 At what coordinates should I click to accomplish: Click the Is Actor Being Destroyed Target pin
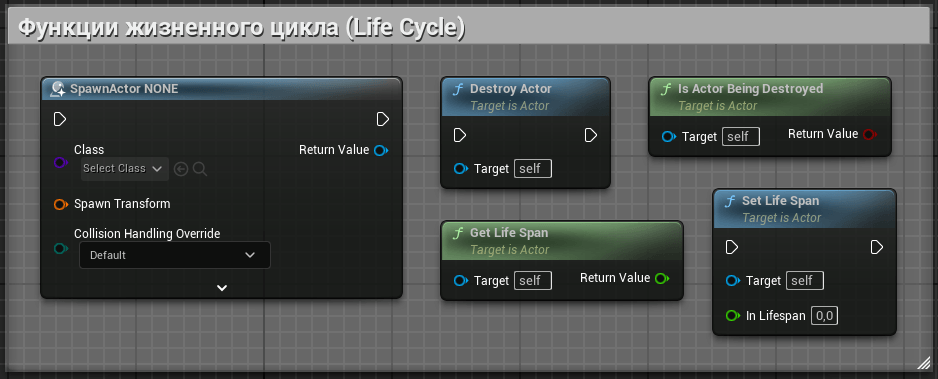point(669,136)
